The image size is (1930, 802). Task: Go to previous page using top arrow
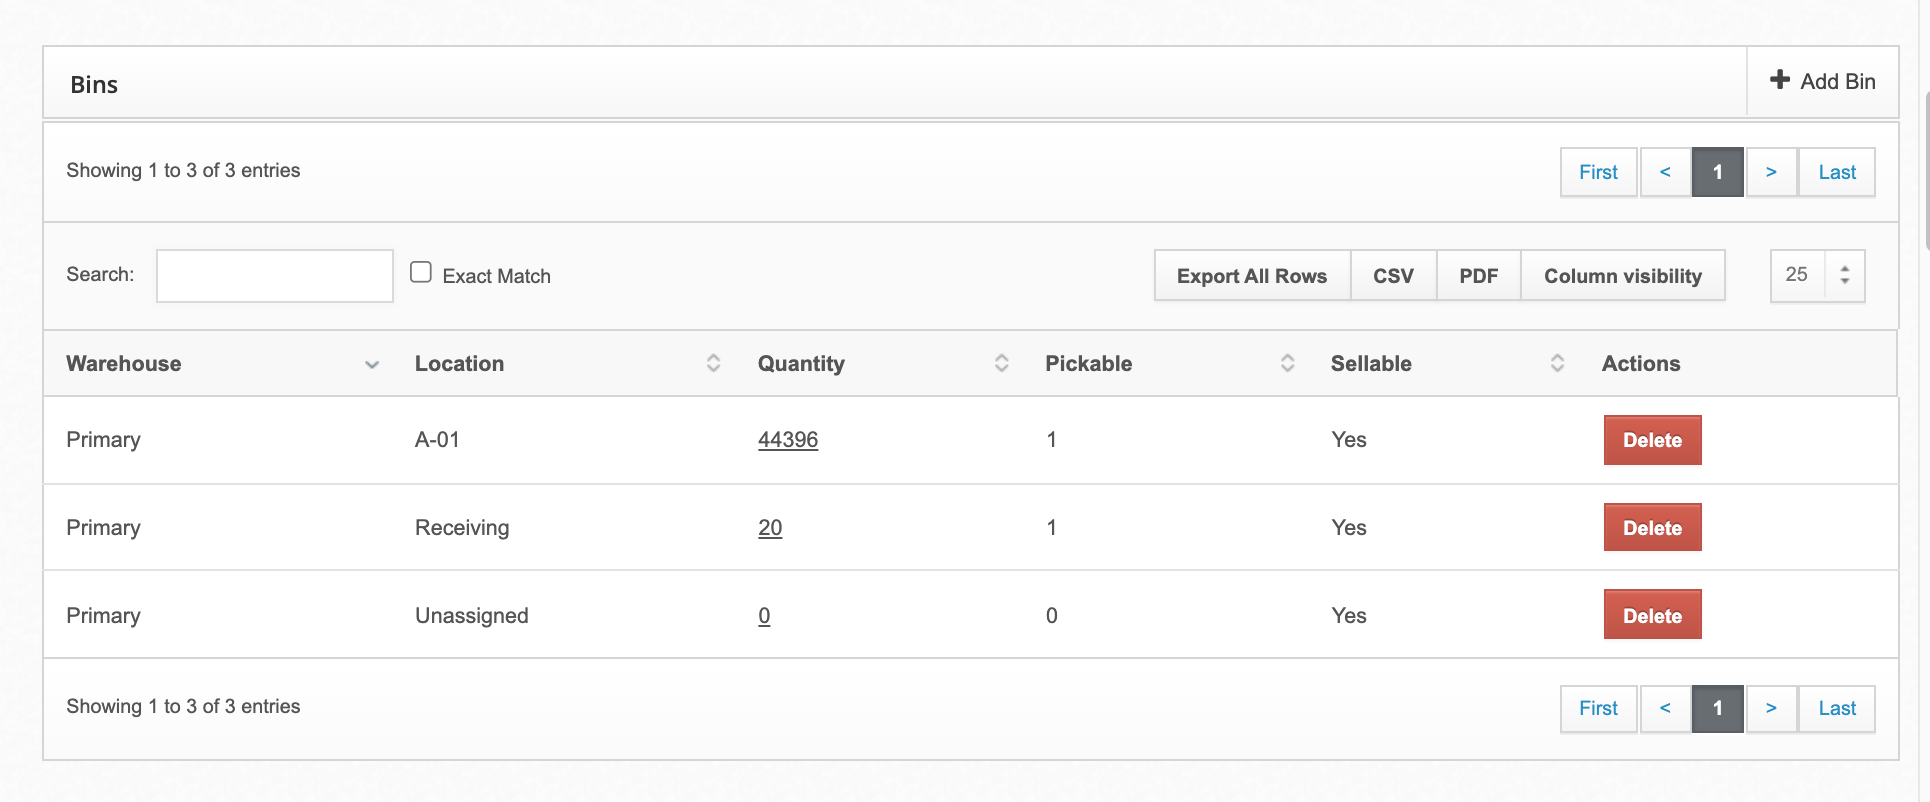click(x=1665, y=172)
